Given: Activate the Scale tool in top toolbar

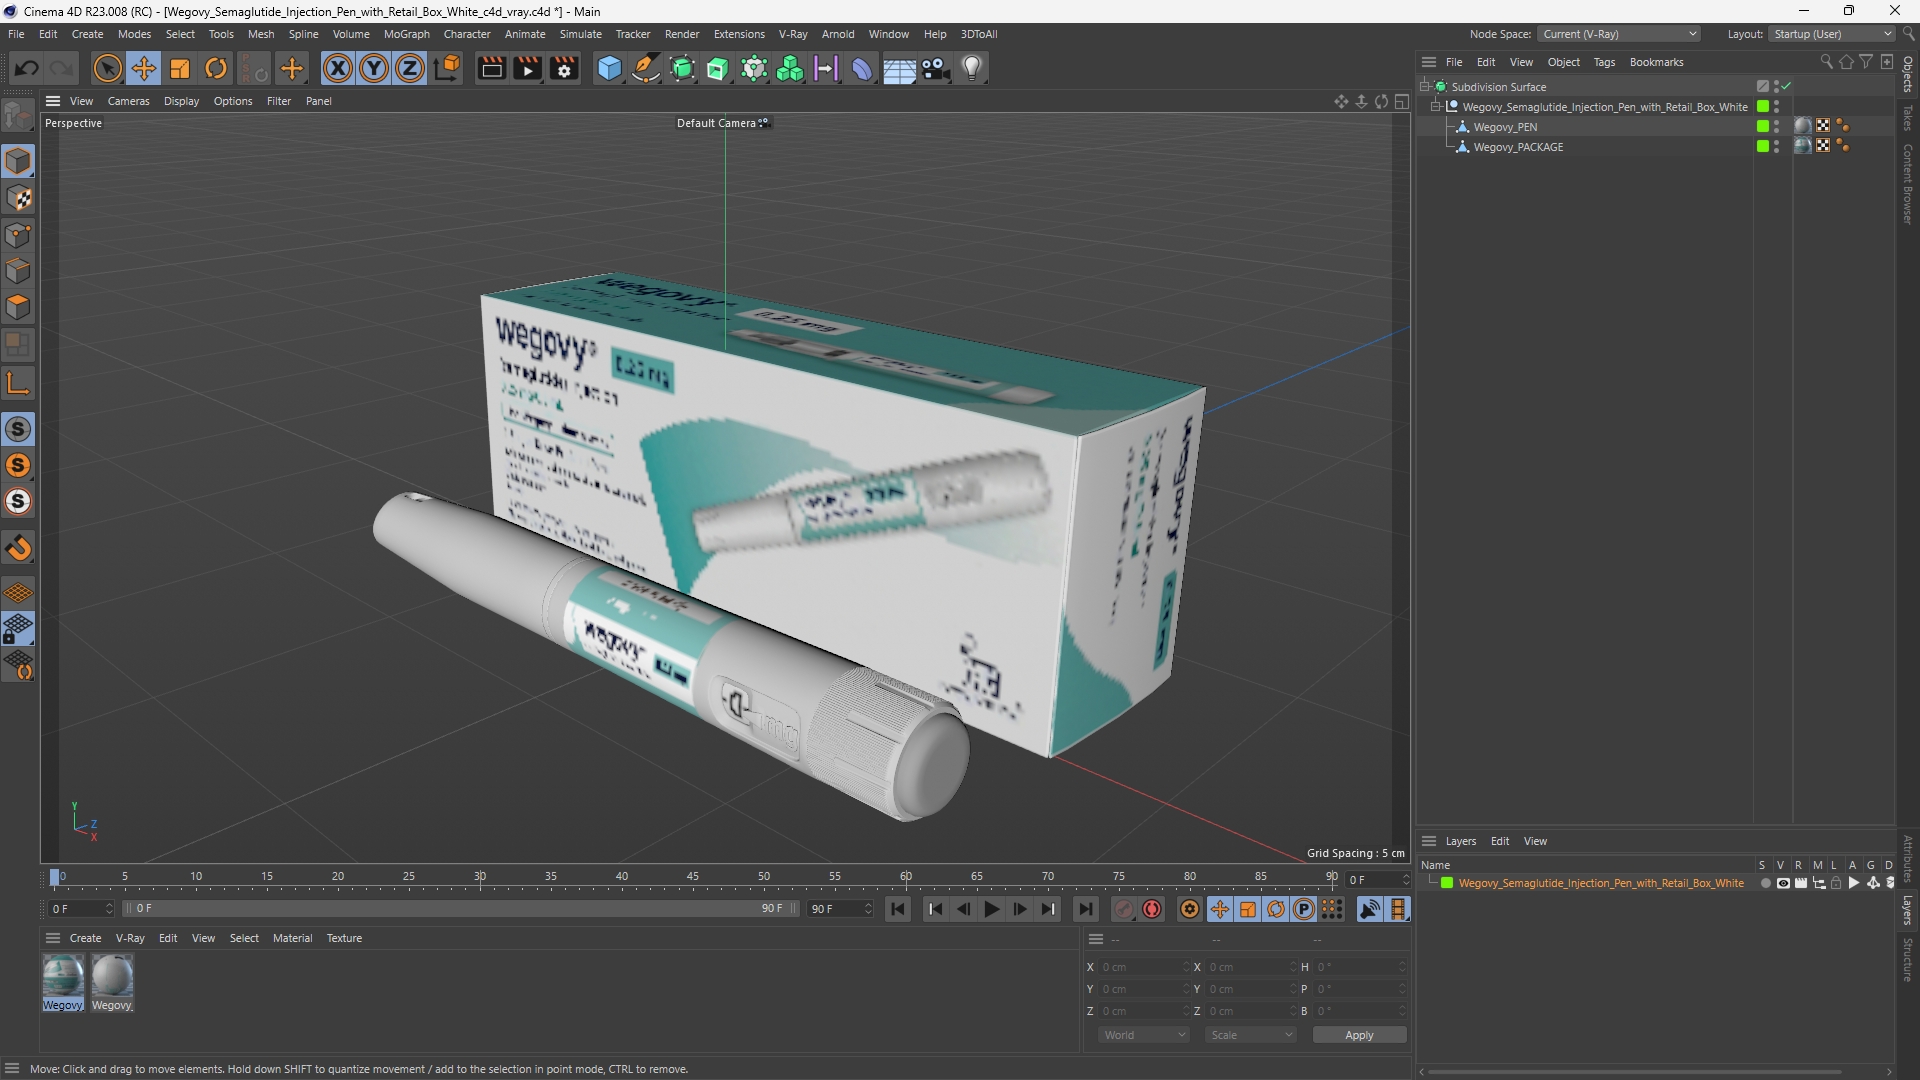Looking at the screenshot, I should (180, 68).
